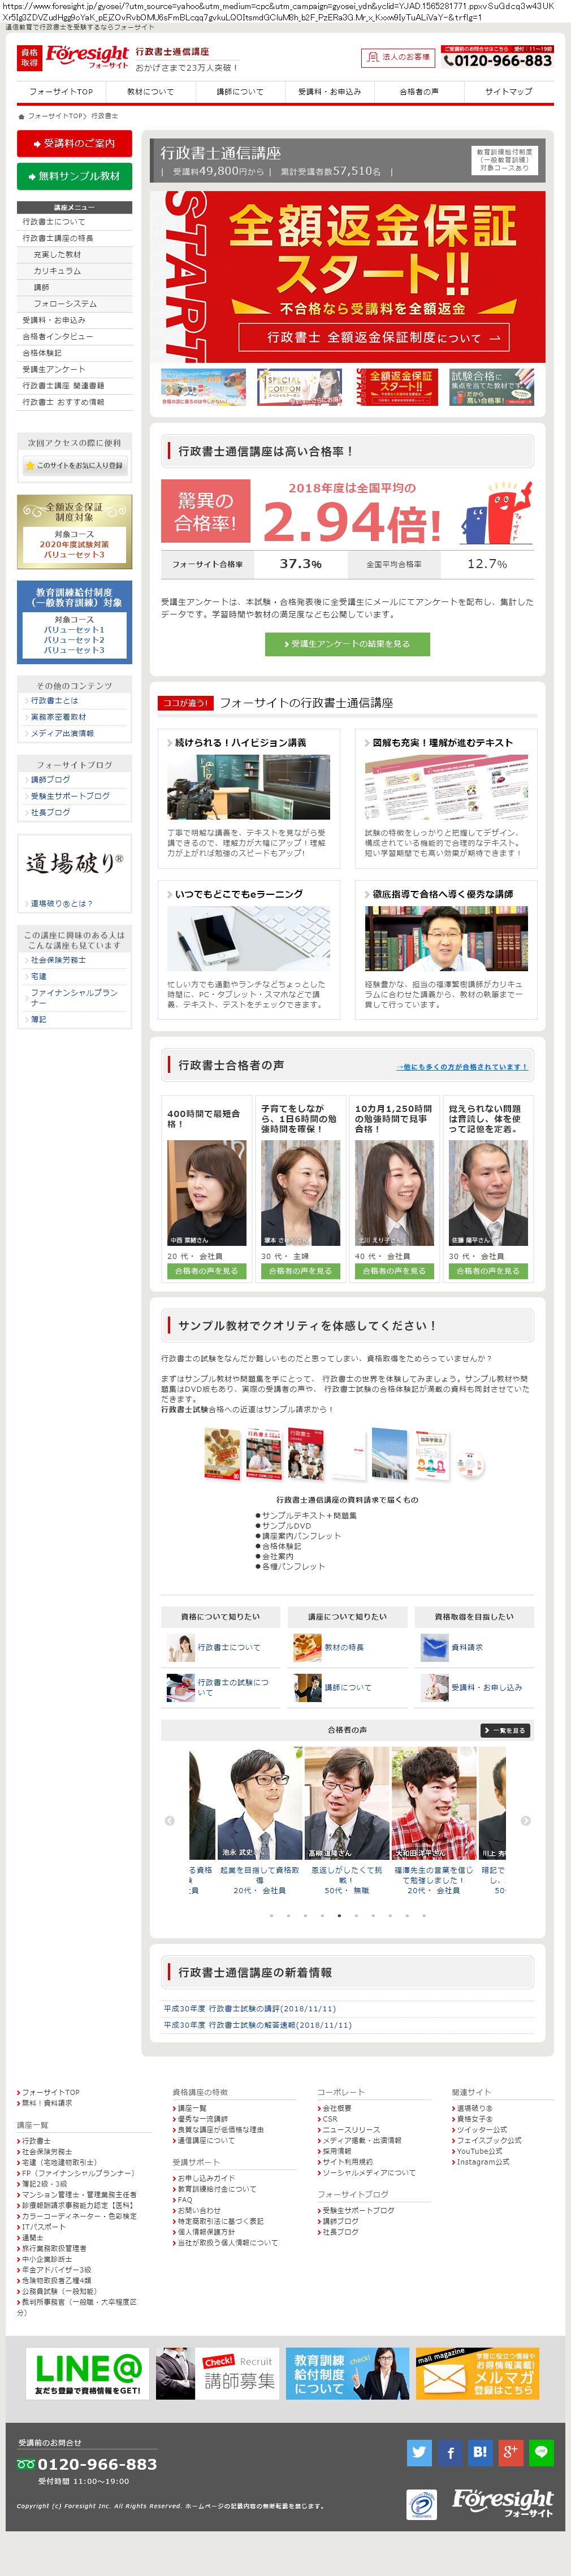Open フォーサイトTOP navigation tab
Viewport: 571px width, 2576px height.
61,91
